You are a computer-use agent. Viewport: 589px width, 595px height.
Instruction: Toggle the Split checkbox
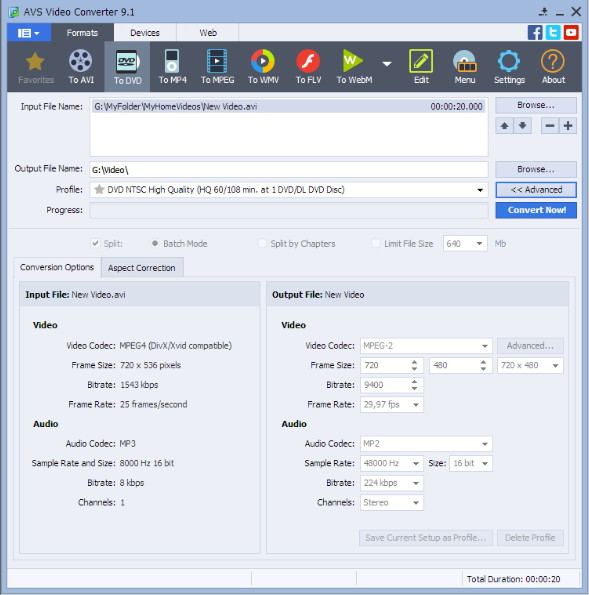click(x=95, y=243)
